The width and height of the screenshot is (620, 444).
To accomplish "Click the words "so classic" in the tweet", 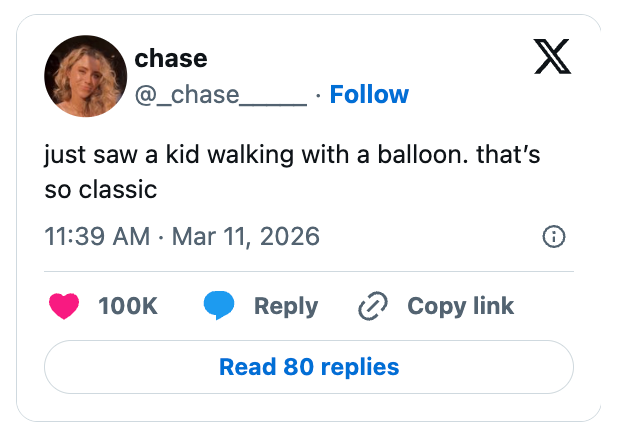I will tap(102, 188).
